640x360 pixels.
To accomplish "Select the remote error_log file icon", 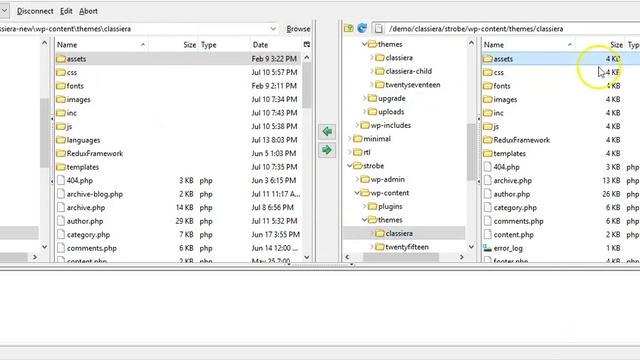I will pyautogui.click(x=487, y=248).
